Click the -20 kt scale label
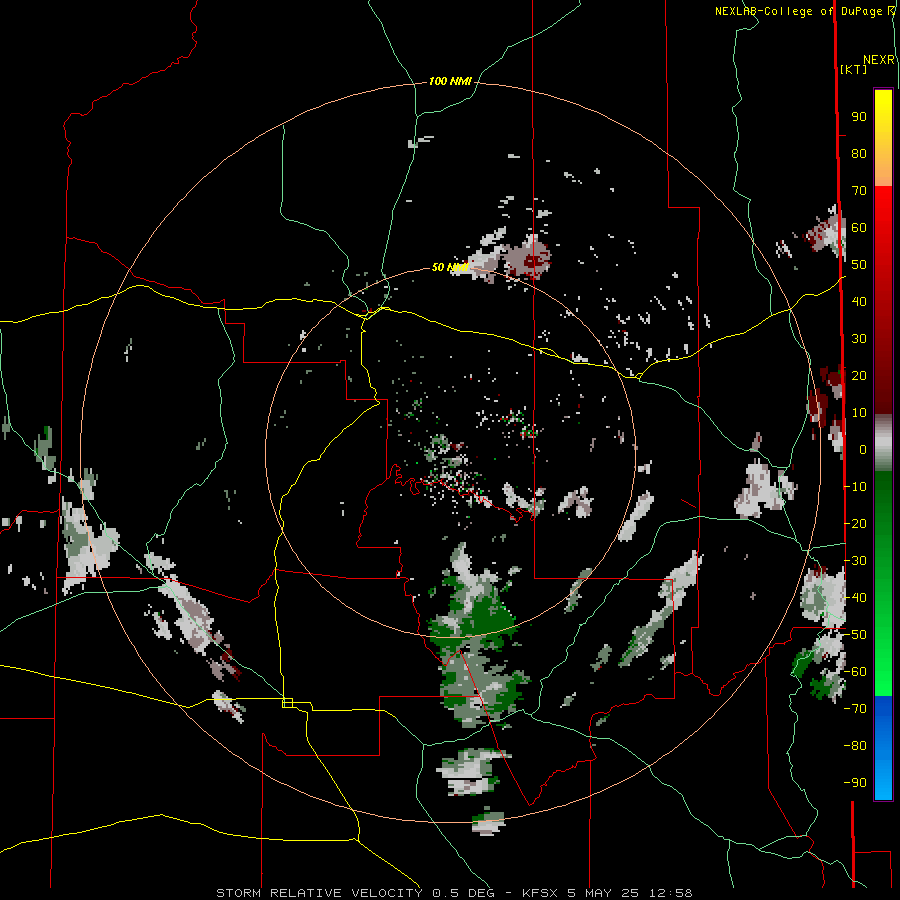 tap(855, 523)
